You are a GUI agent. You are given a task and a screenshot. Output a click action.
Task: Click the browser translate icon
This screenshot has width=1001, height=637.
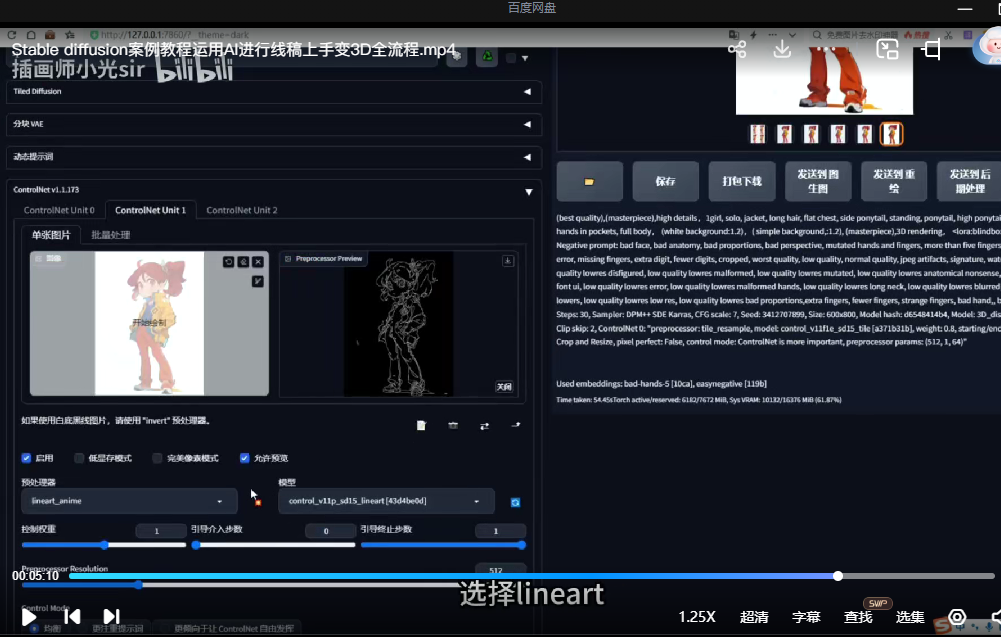pyautogui.click(x=734, y=34)
